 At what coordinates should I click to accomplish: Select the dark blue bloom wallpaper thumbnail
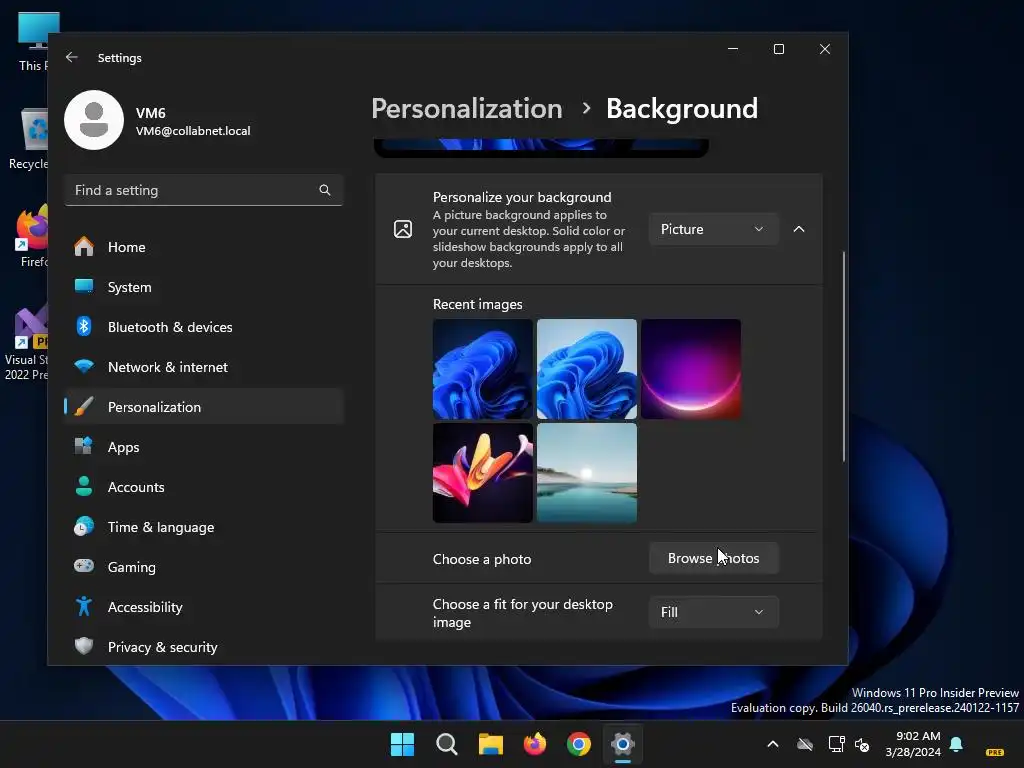pos(483,369)
